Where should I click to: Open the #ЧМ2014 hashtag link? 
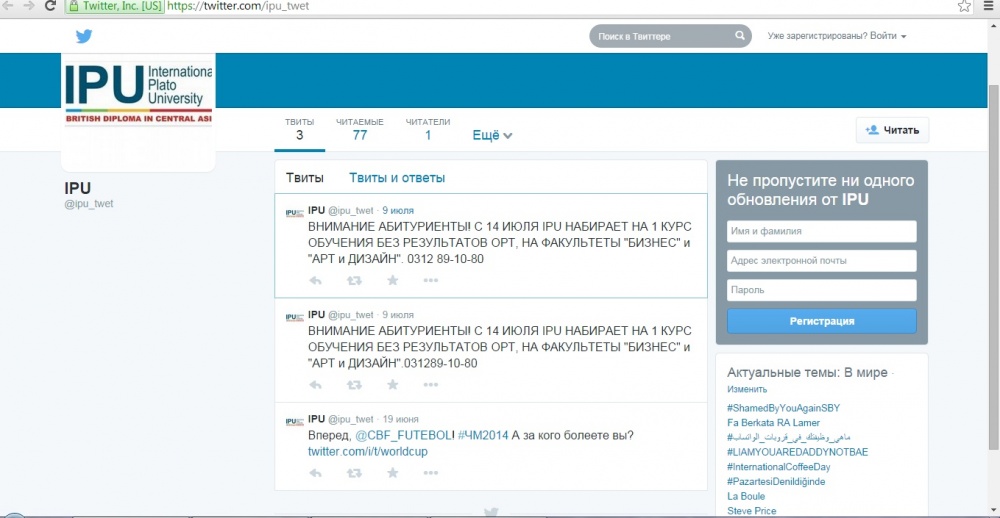pyautogui.click(x=483, y=436)
